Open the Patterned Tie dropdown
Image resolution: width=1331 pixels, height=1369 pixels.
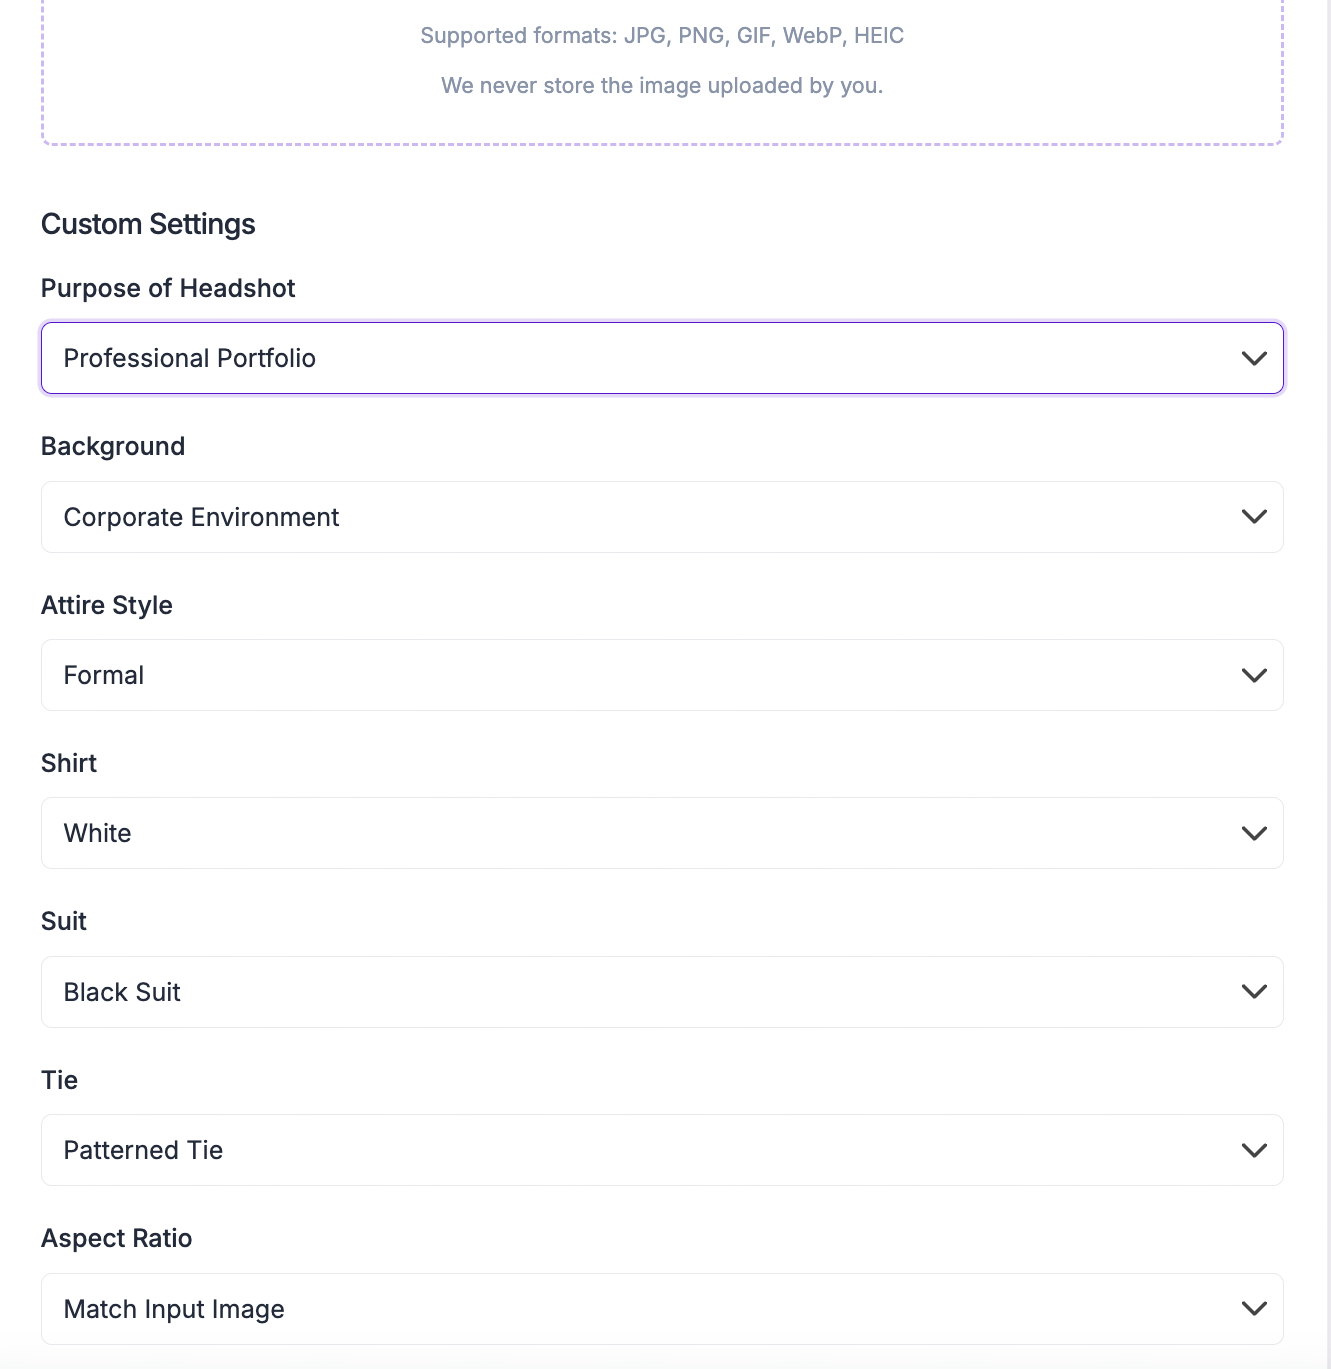662,1150
